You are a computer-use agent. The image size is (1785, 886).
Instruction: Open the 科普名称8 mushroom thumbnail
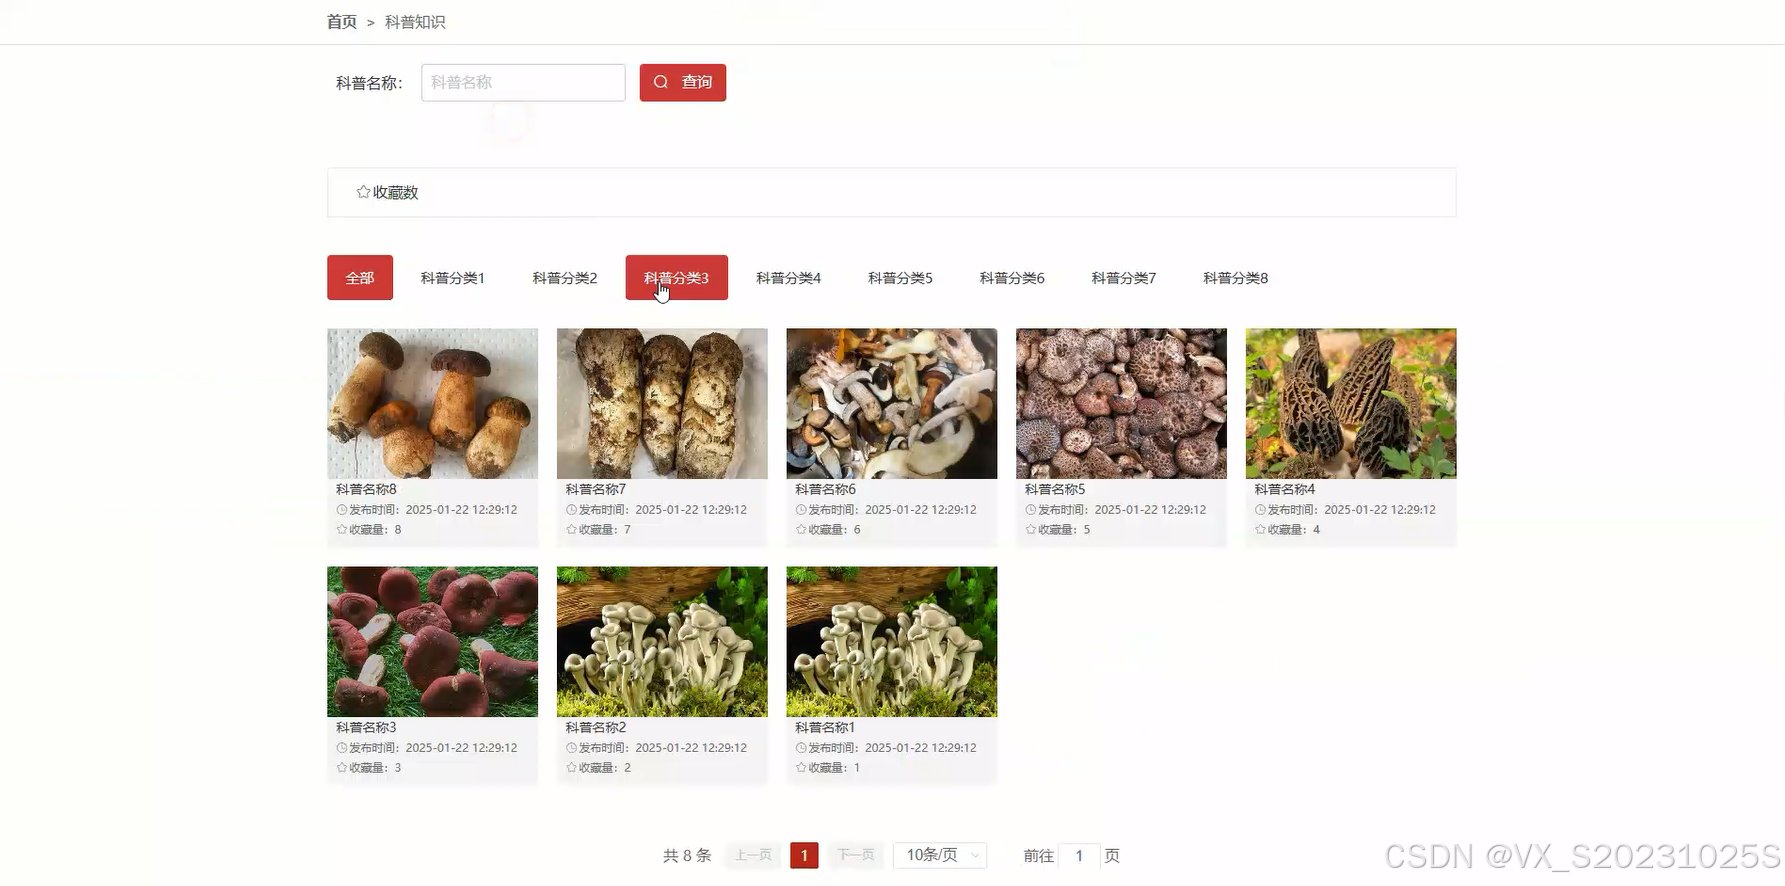[432, 403]
